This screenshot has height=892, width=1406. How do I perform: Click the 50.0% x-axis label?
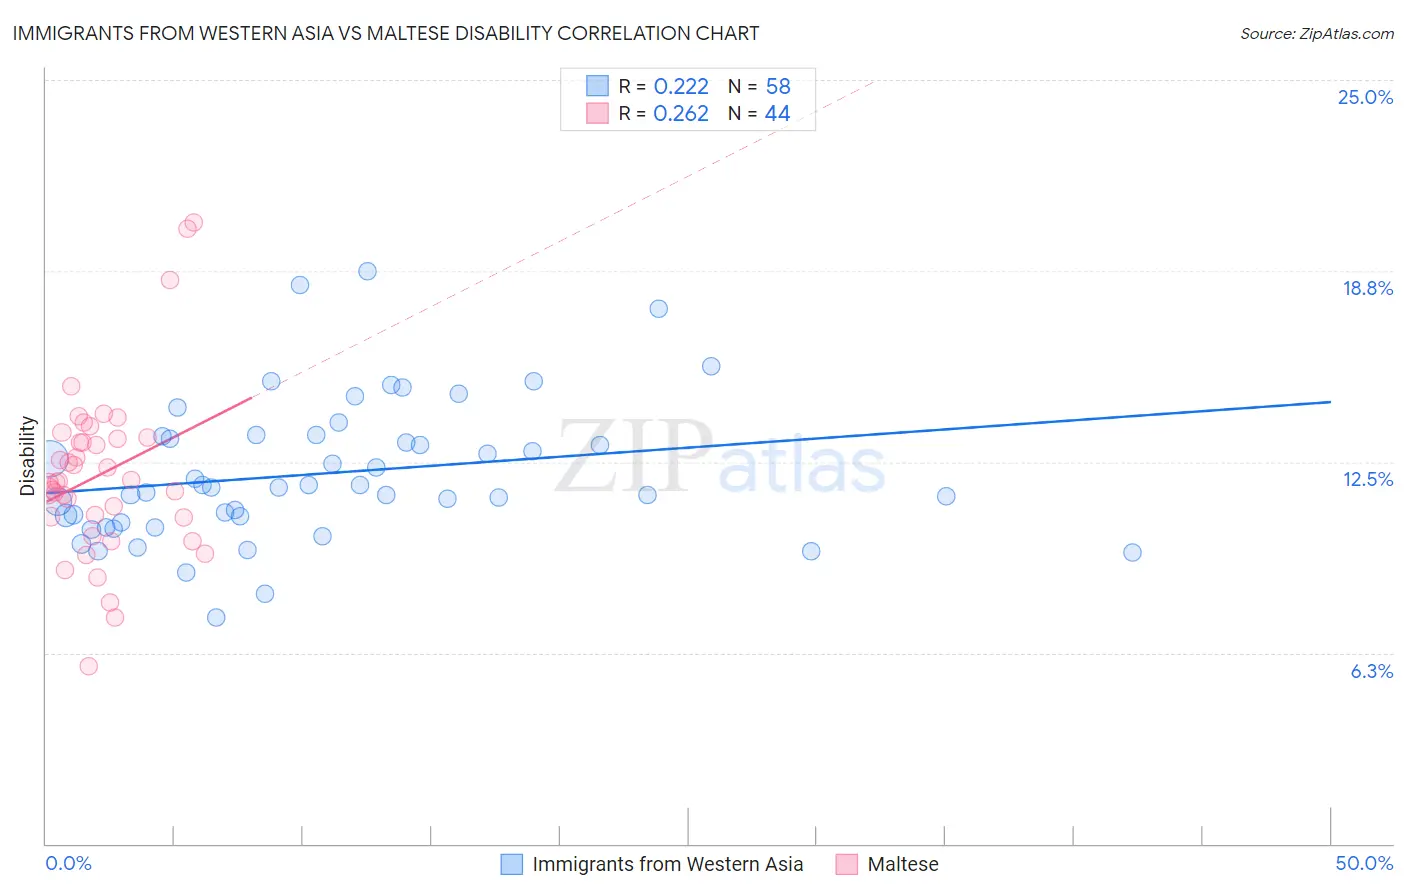tap(1364, 863)
